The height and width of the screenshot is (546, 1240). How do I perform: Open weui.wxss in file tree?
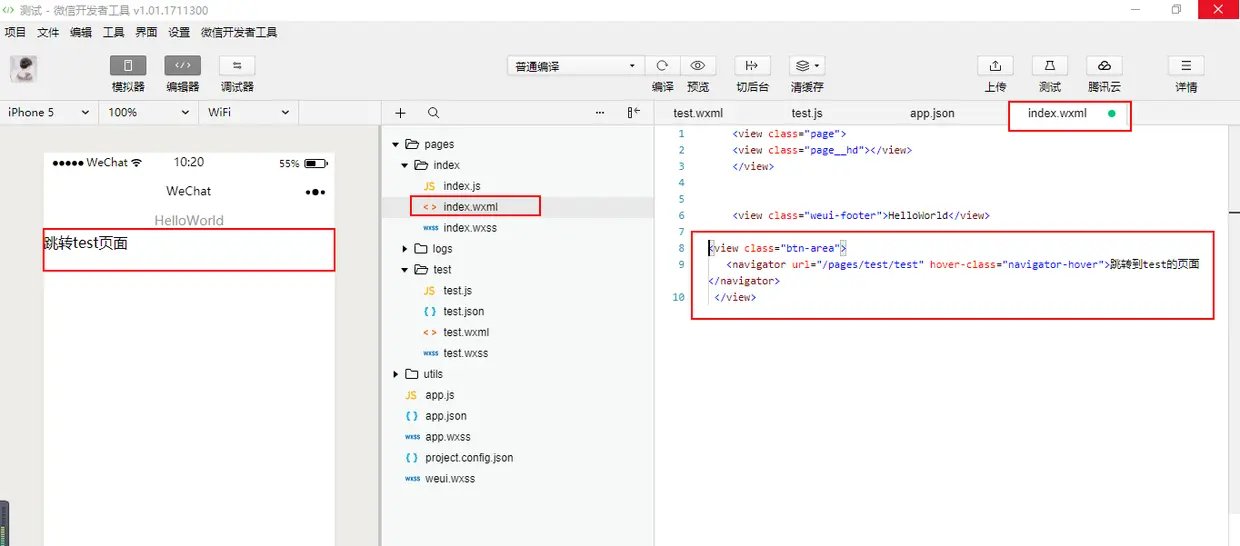click(450, 479)
